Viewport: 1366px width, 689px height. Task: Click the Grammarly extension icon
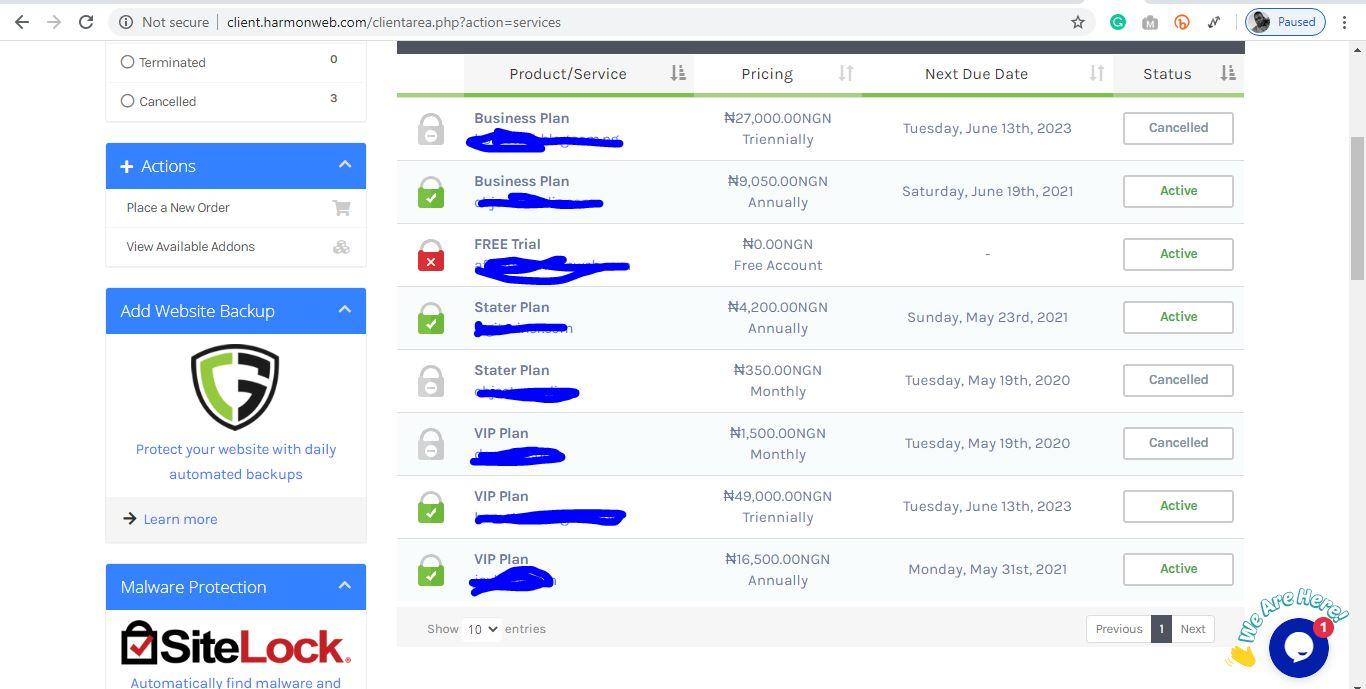tap(1118, 21)
